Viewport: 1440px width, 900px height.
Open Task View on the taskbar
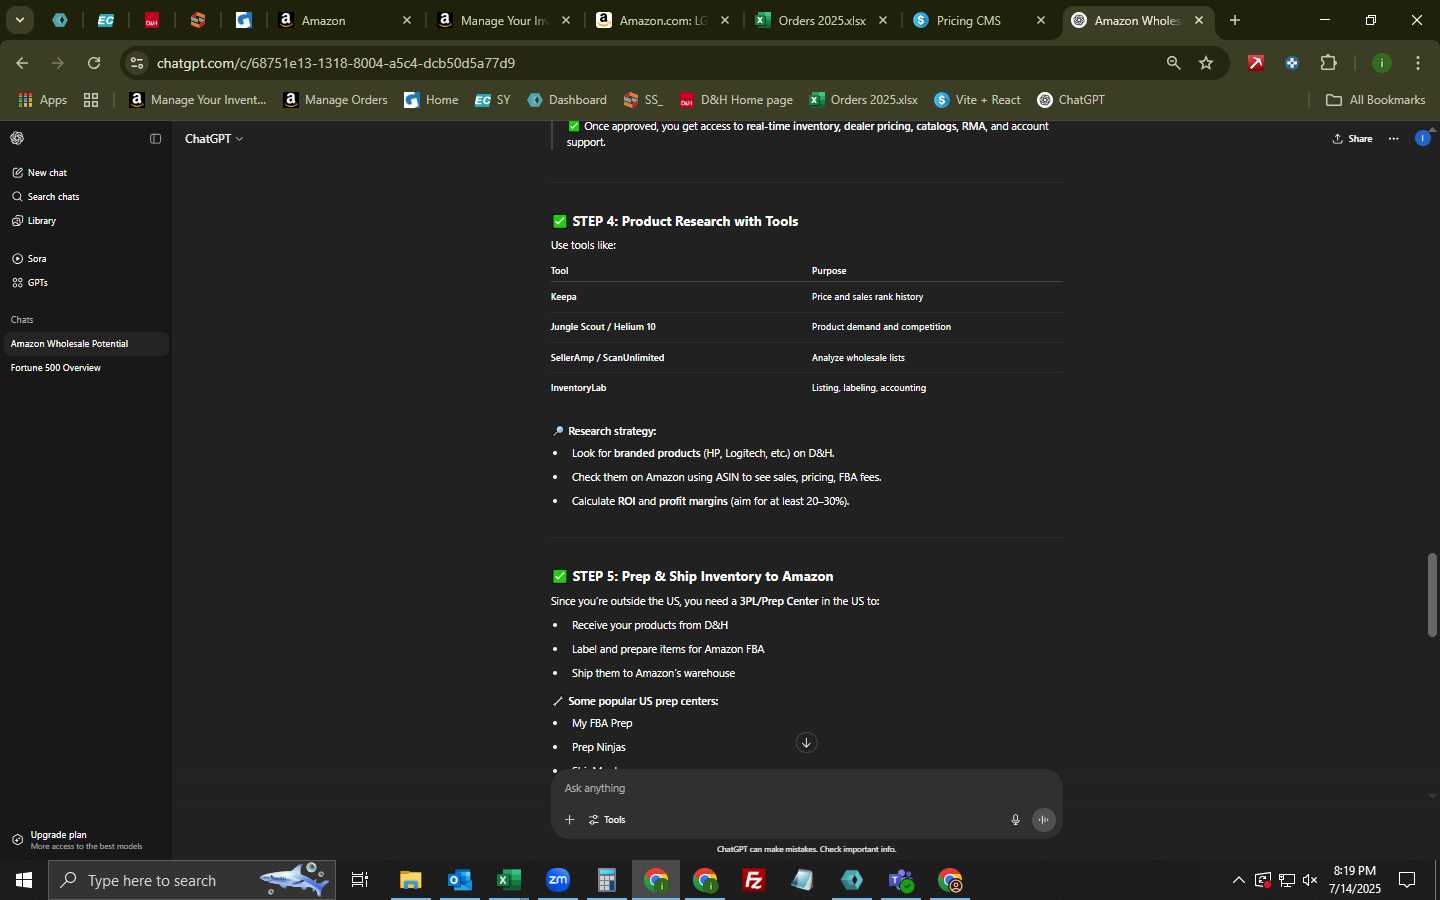point(360,880)
